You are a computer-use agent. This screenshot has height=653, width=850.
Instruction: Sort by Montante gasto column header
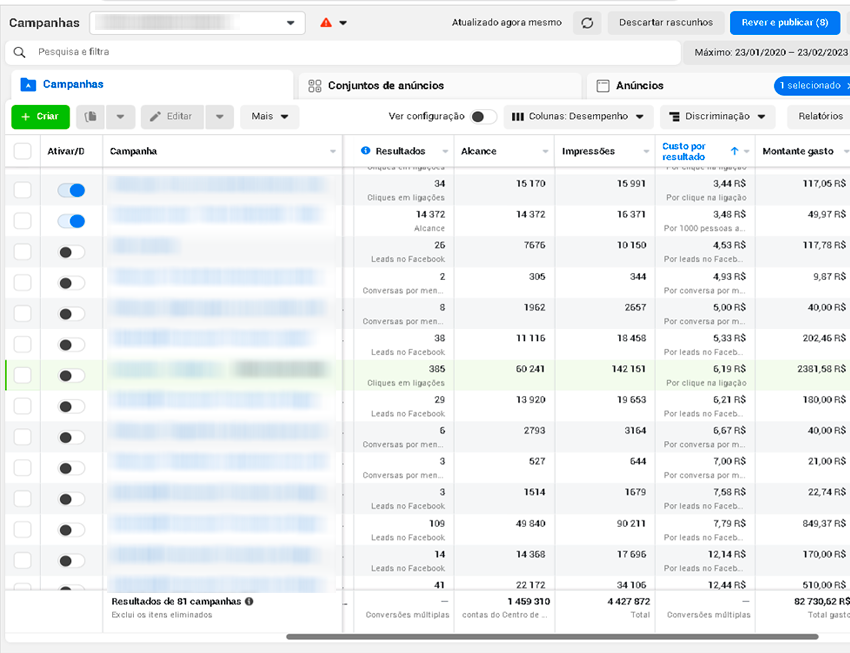[797, 151]
